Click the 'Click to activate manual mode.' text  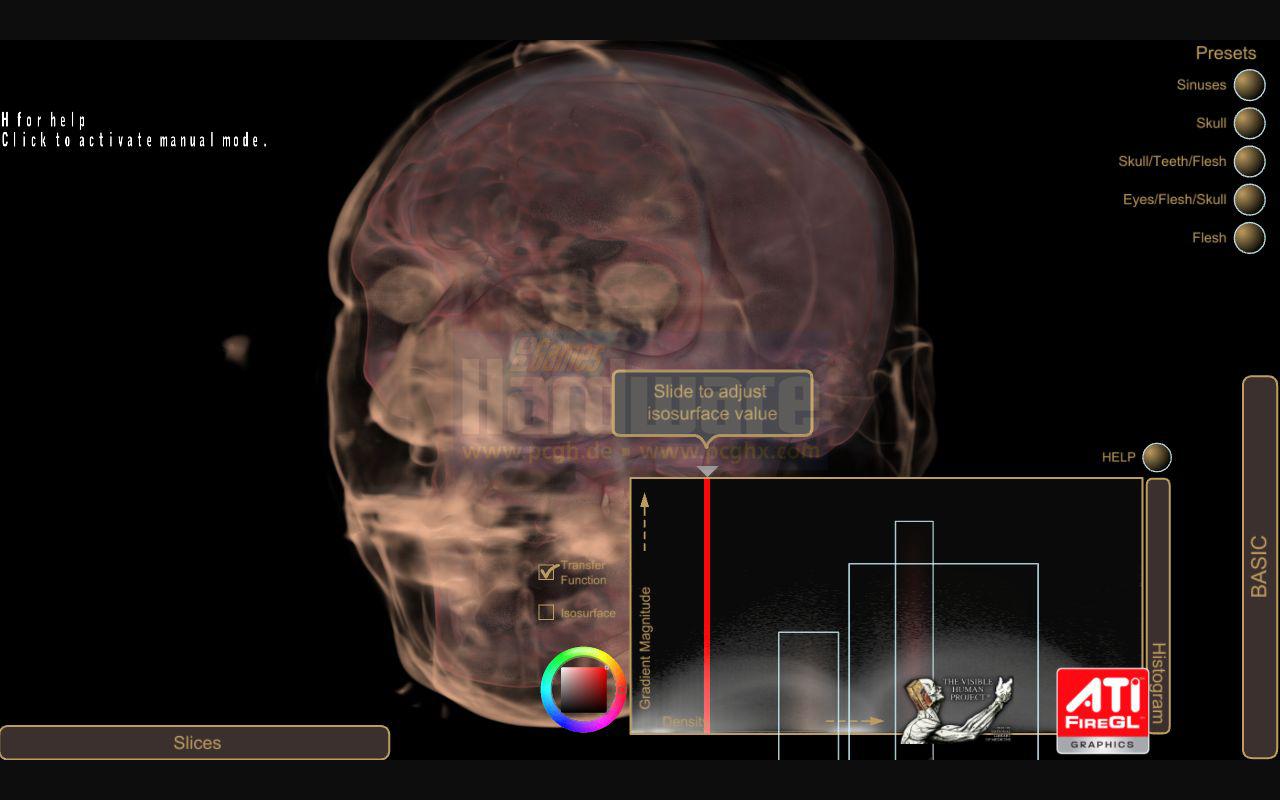135,140
